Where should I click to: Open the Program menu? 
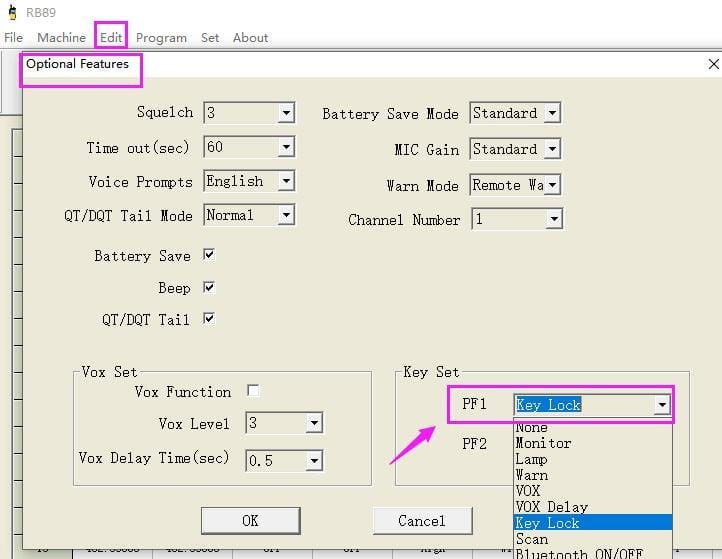coord(161,37)
